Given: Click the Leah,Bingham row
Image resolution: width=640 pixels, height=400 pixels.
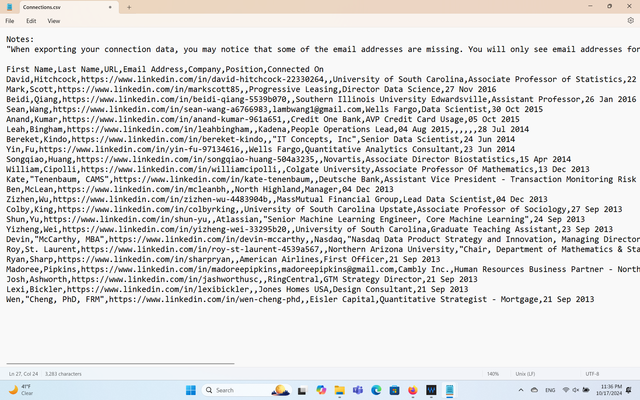Looking at the screenshot, I should point(267,129).
